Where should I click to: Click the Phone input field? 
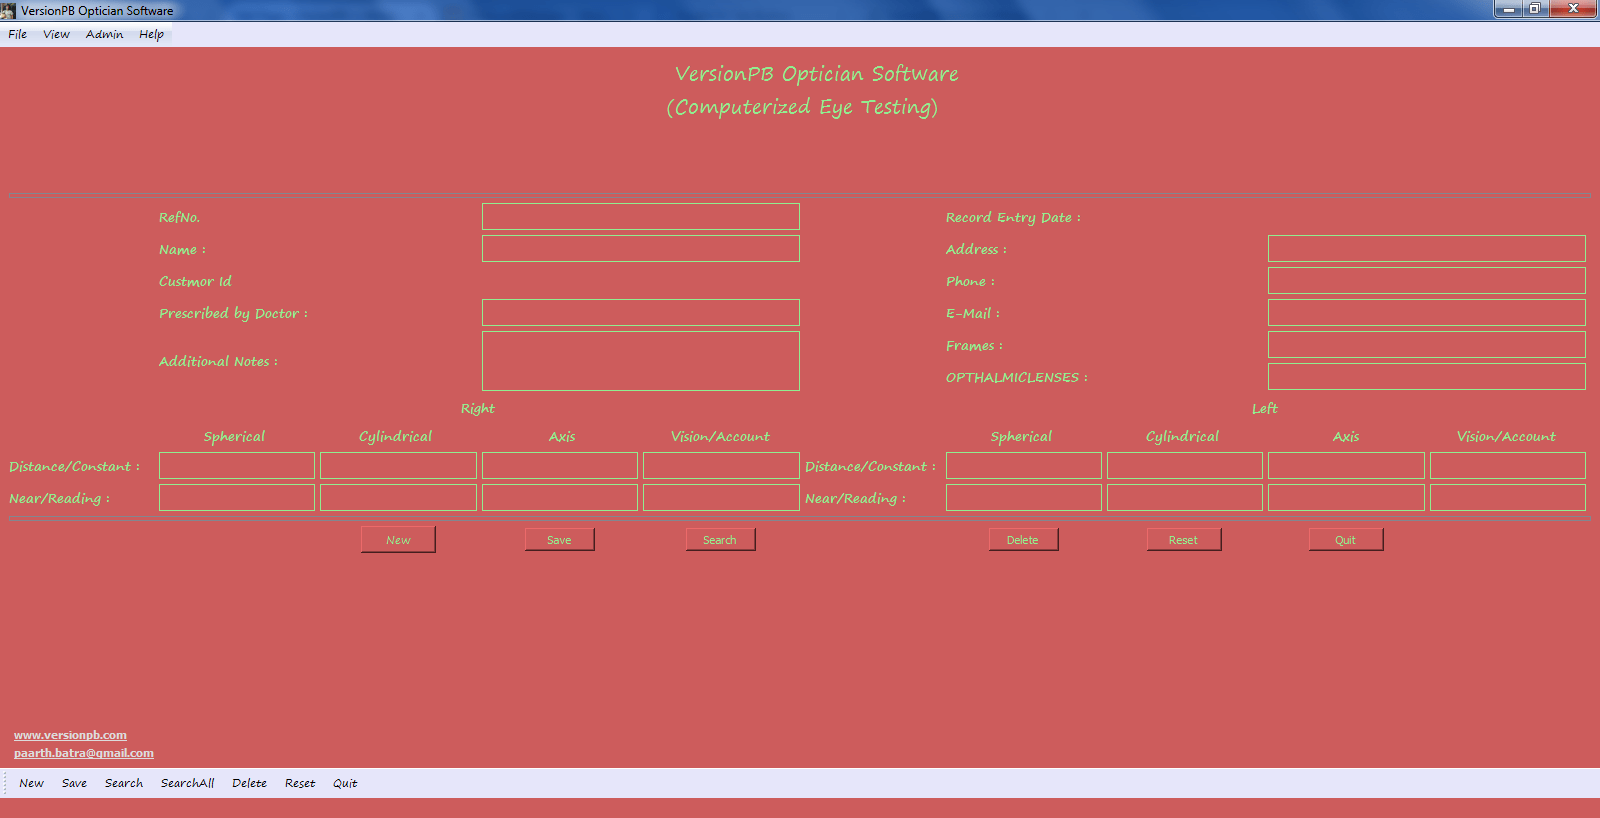1426,281
